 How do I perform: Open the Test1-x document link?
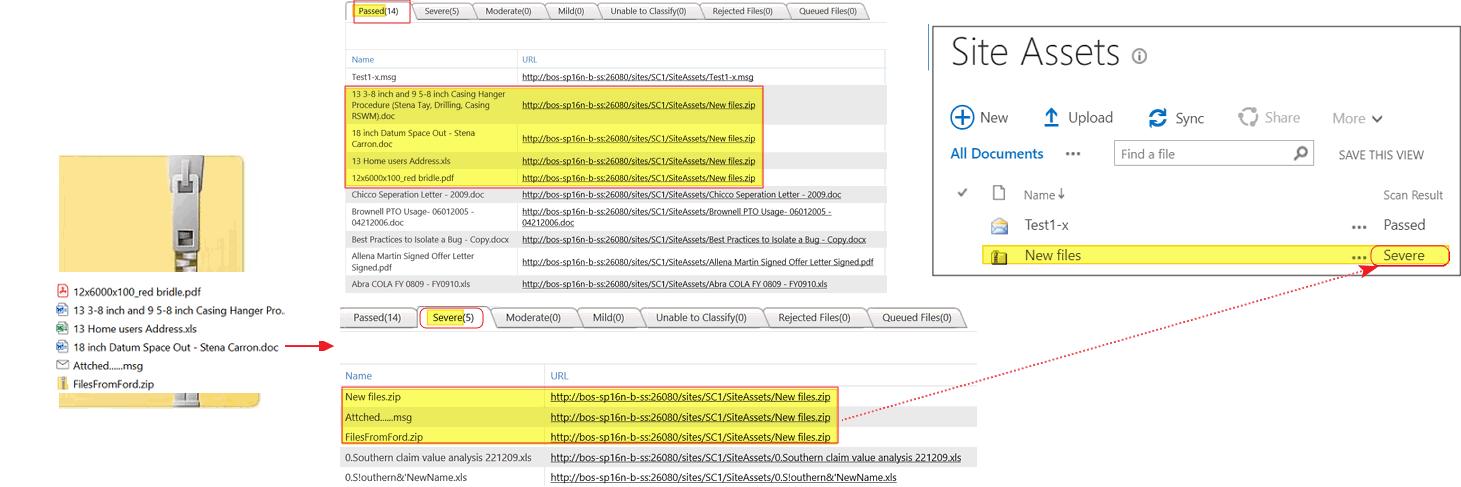1047,226
